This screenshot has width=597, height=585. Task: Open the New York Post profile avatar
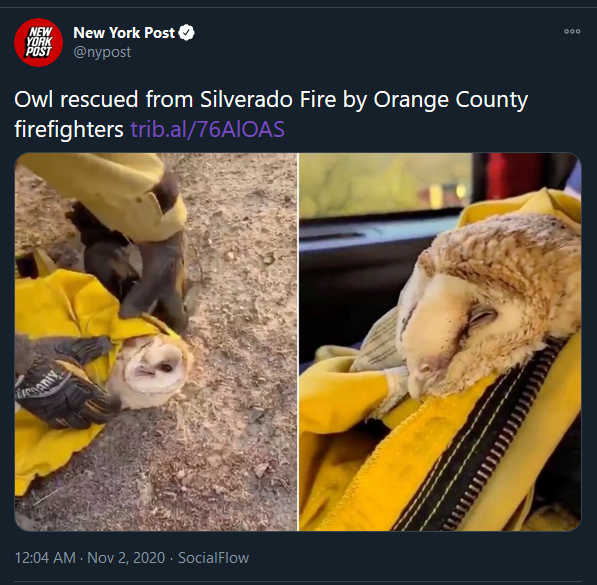click(x=38, y=42)
